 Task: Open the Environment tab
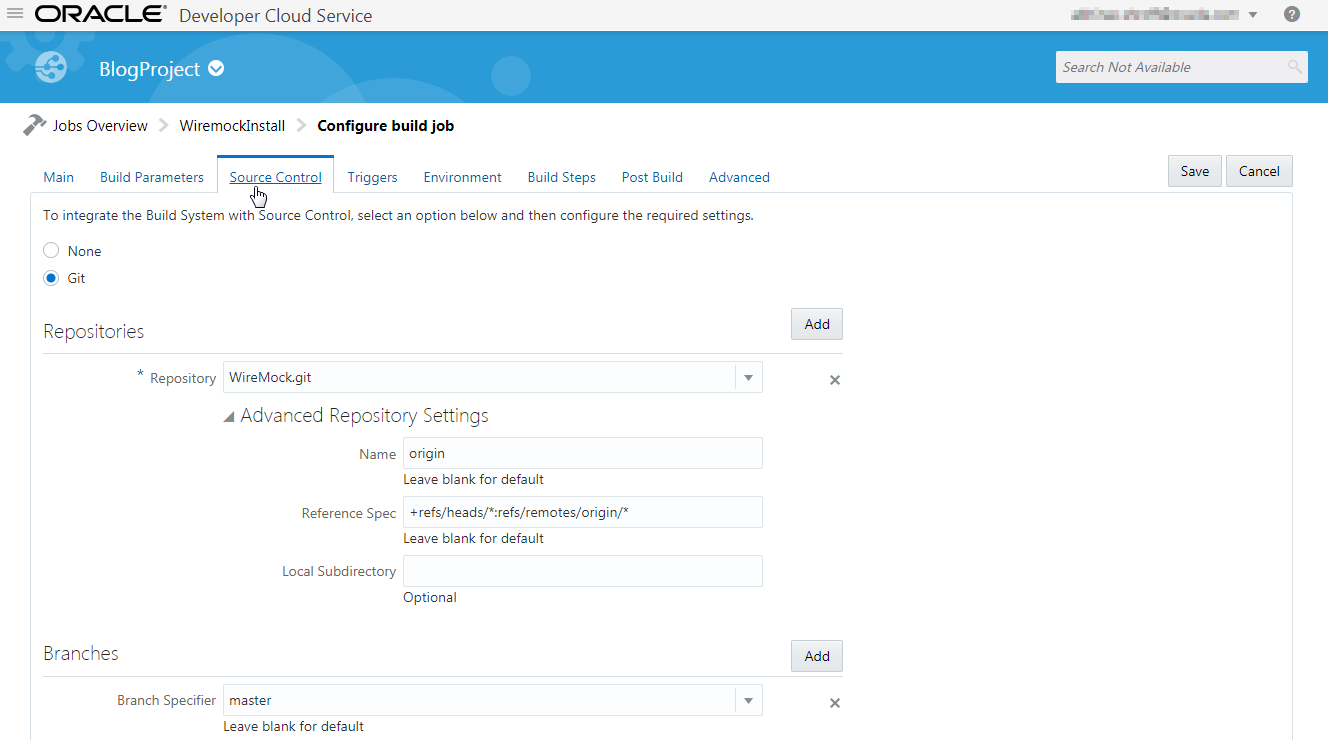click(x=462, y=177)
